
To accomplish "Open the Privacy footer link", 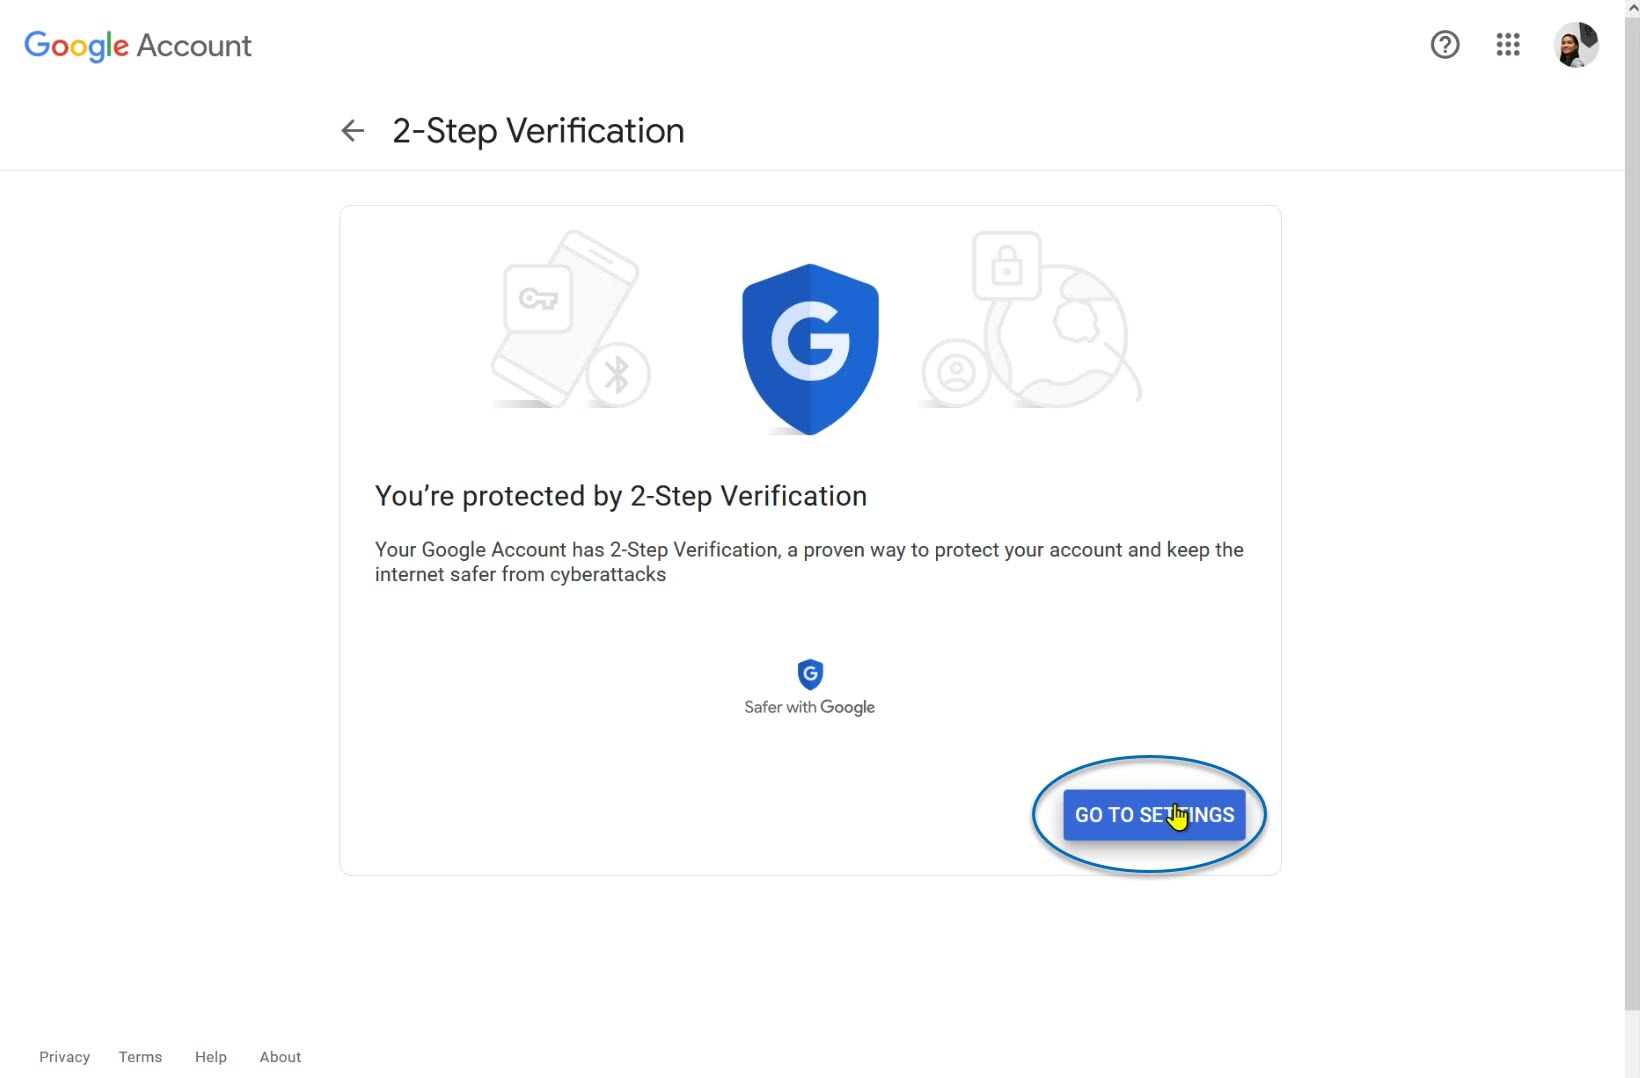I will [x=64, y=1057].
